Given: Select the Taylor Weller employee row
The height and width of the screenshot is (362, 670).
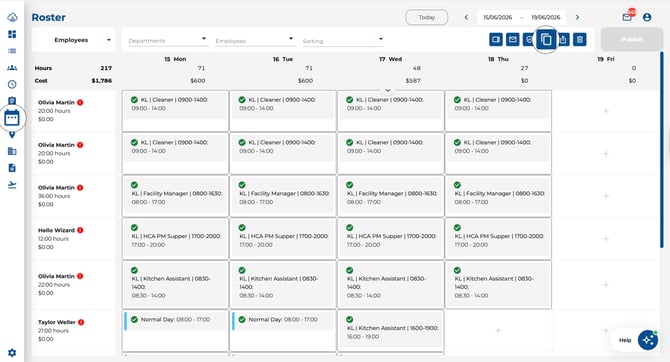Looking at the screenshot, I should 73,330.
